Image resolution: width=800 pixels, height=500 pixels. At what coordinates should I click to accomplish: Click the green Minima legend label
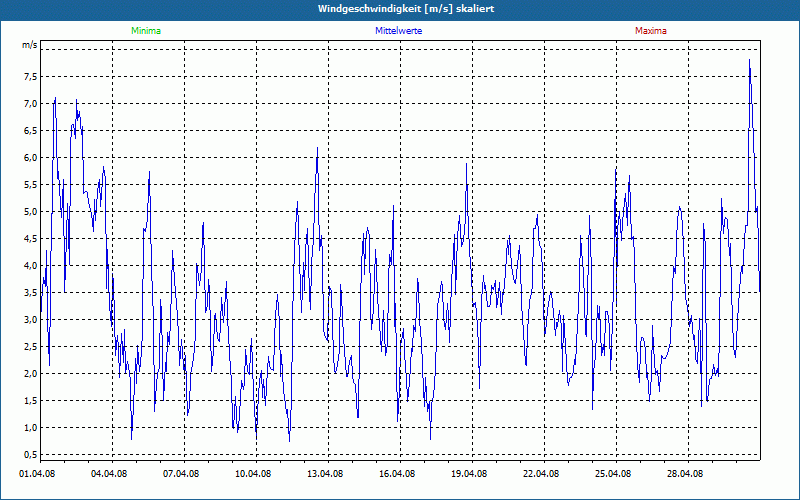146,31
